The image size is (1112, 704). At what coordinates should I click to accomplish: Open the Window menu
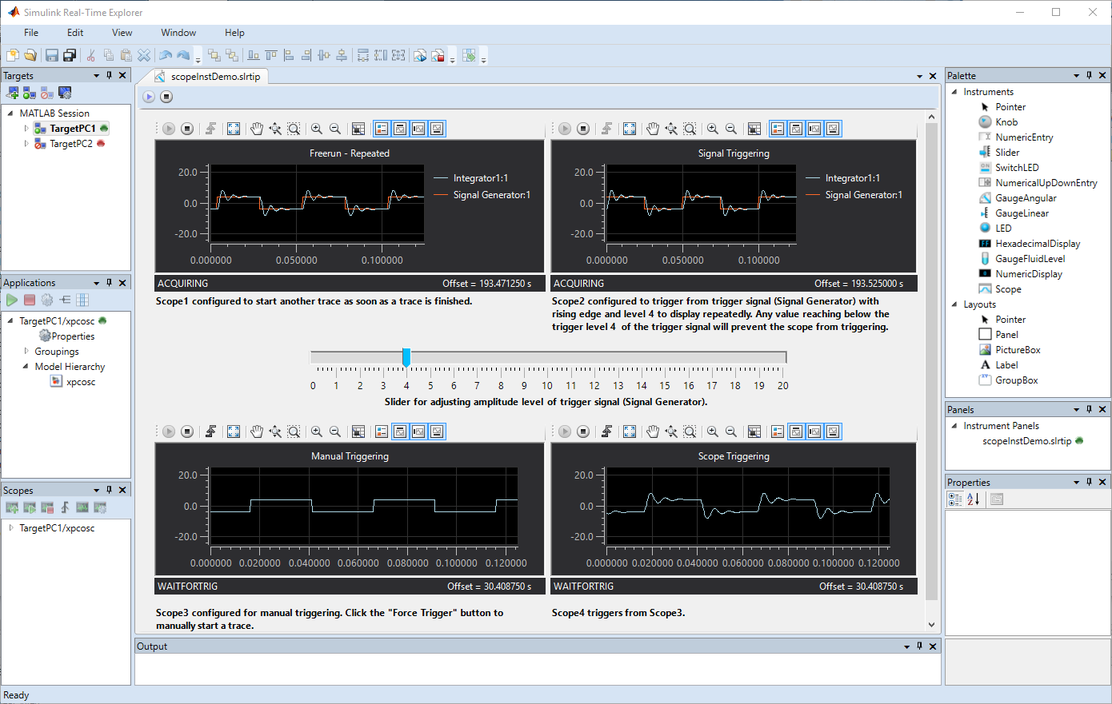click(178, 33)
